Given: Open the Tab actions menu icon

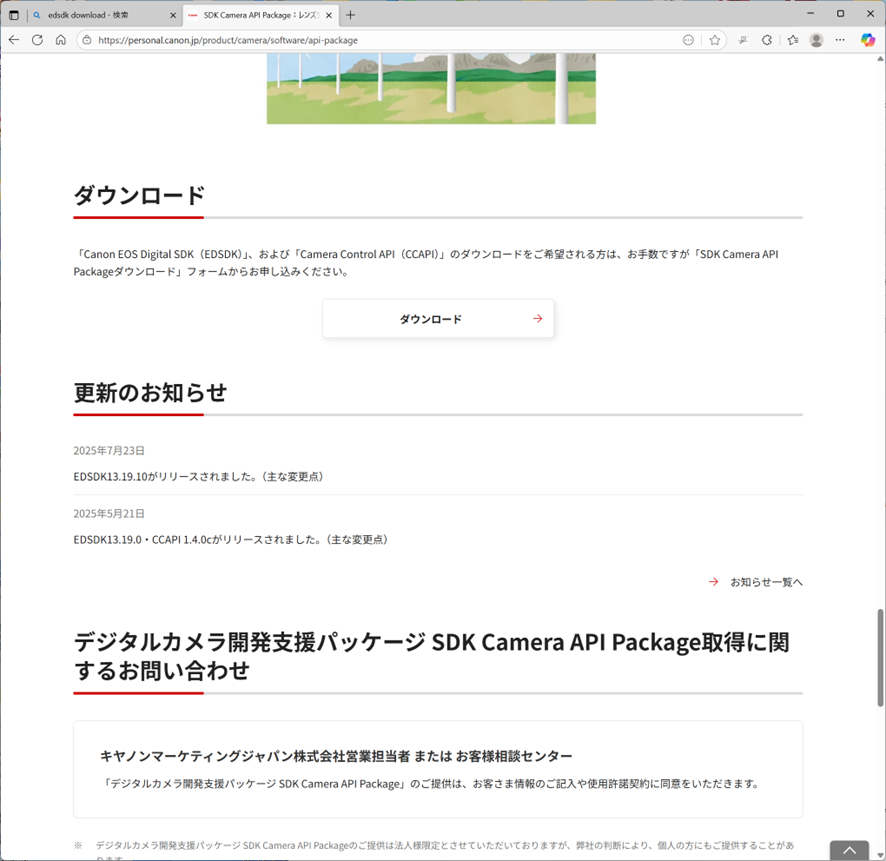Looking at the screenshot, I should click(14, 15).
